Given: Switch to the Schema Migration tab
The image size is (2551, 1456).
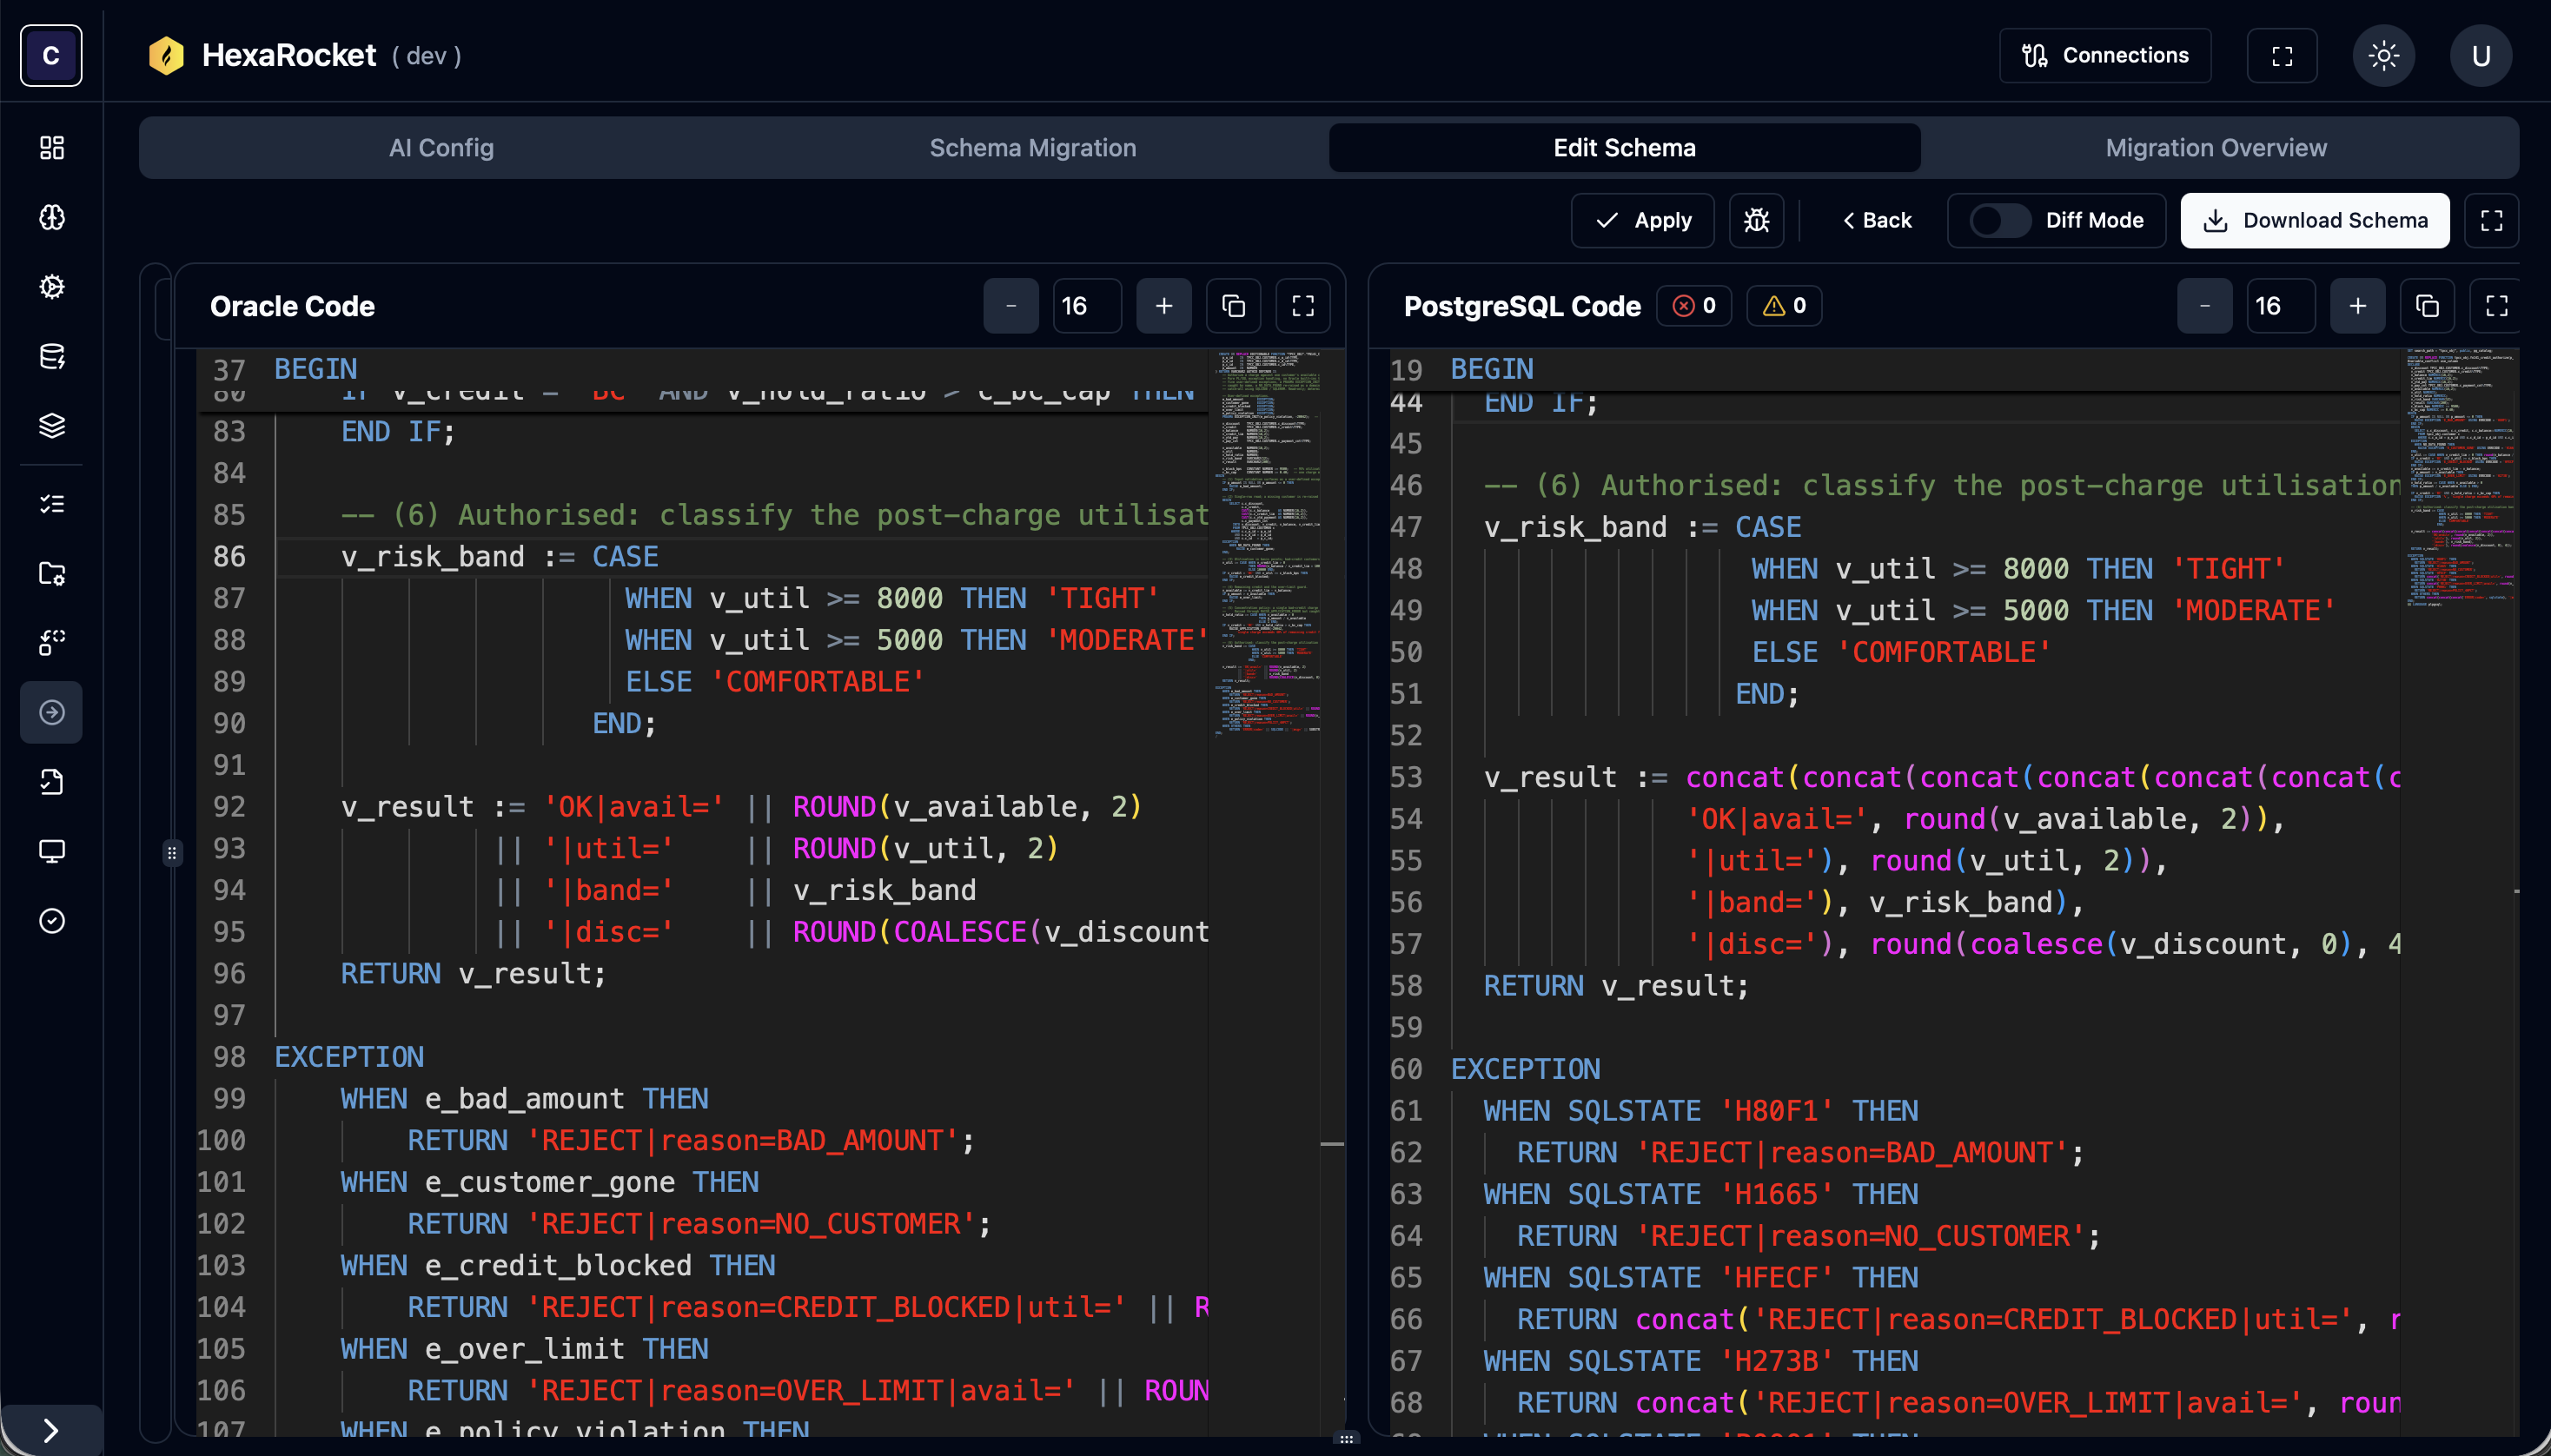Looking at the screenshot, I should click(x=1032, y=148).
